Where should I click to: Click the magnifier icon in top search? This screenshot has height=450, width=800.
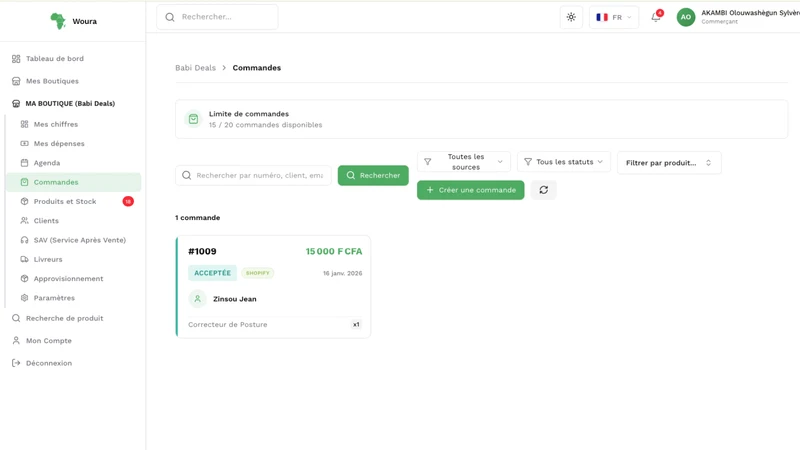click(x=170, y=17)
